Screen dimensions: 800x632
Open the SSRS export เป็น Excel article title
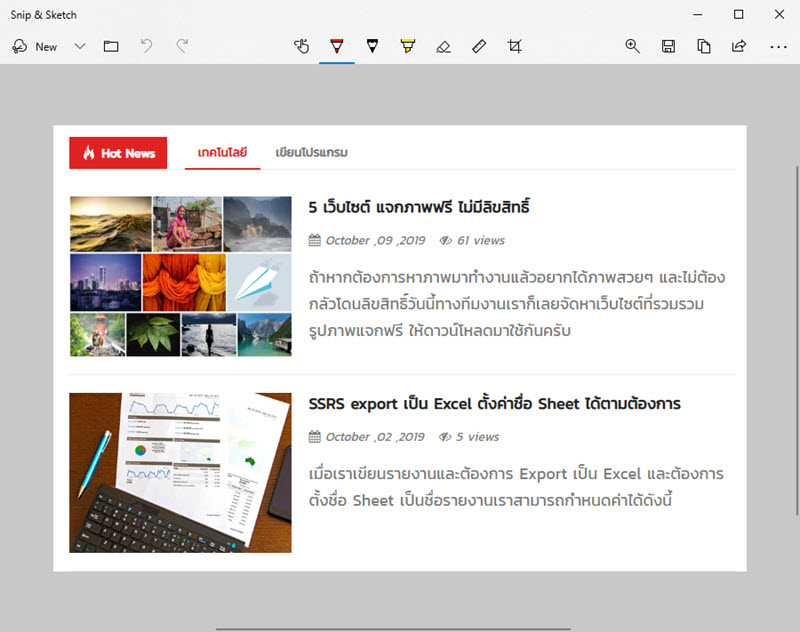coord(494,403)
